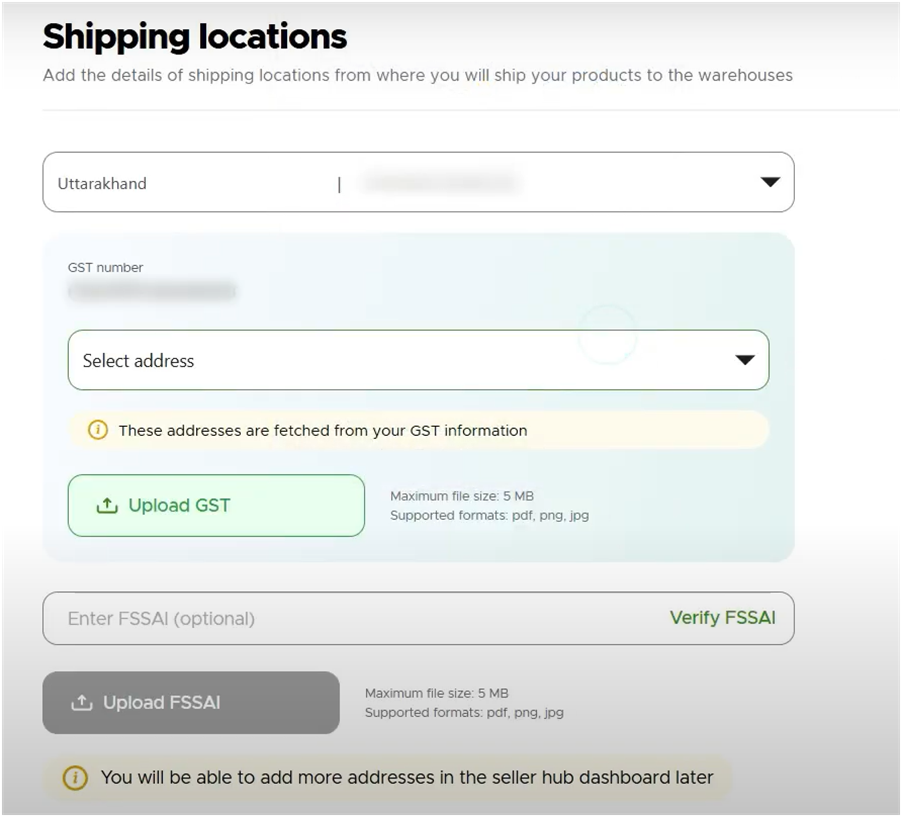Click the Upload GST button
The width and height of the screenshot is (902, 817).
point(216,506)
